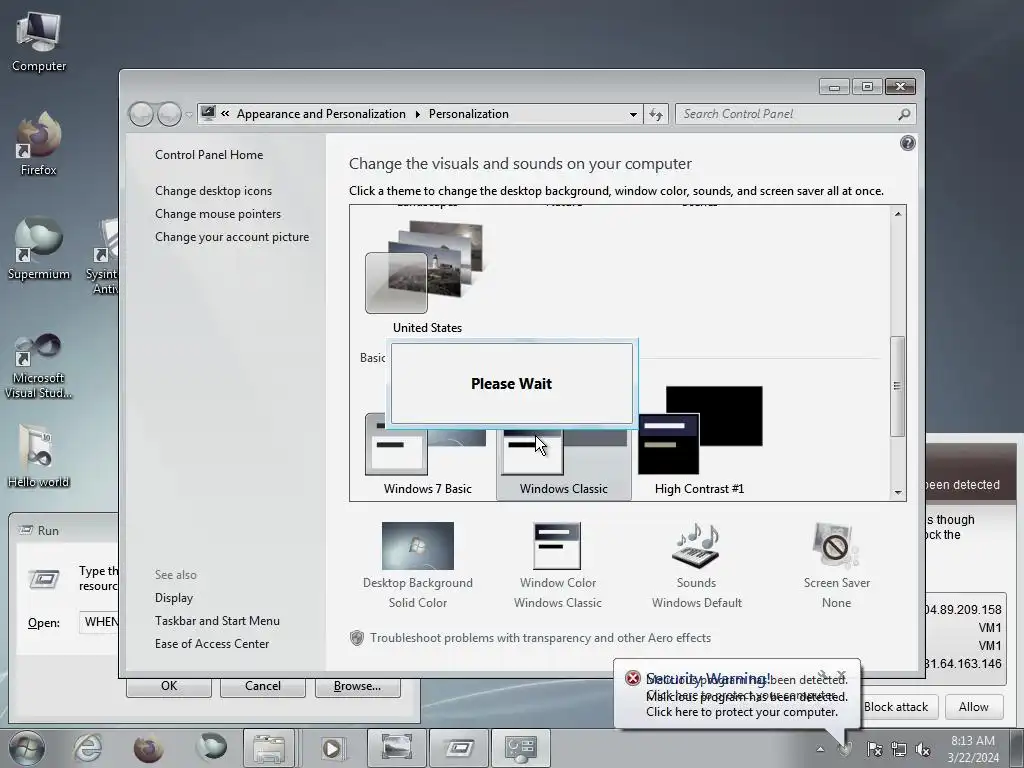Screen dimensions: 1024x768
Task: Open Ease of Access Center link
Action: 212,644
